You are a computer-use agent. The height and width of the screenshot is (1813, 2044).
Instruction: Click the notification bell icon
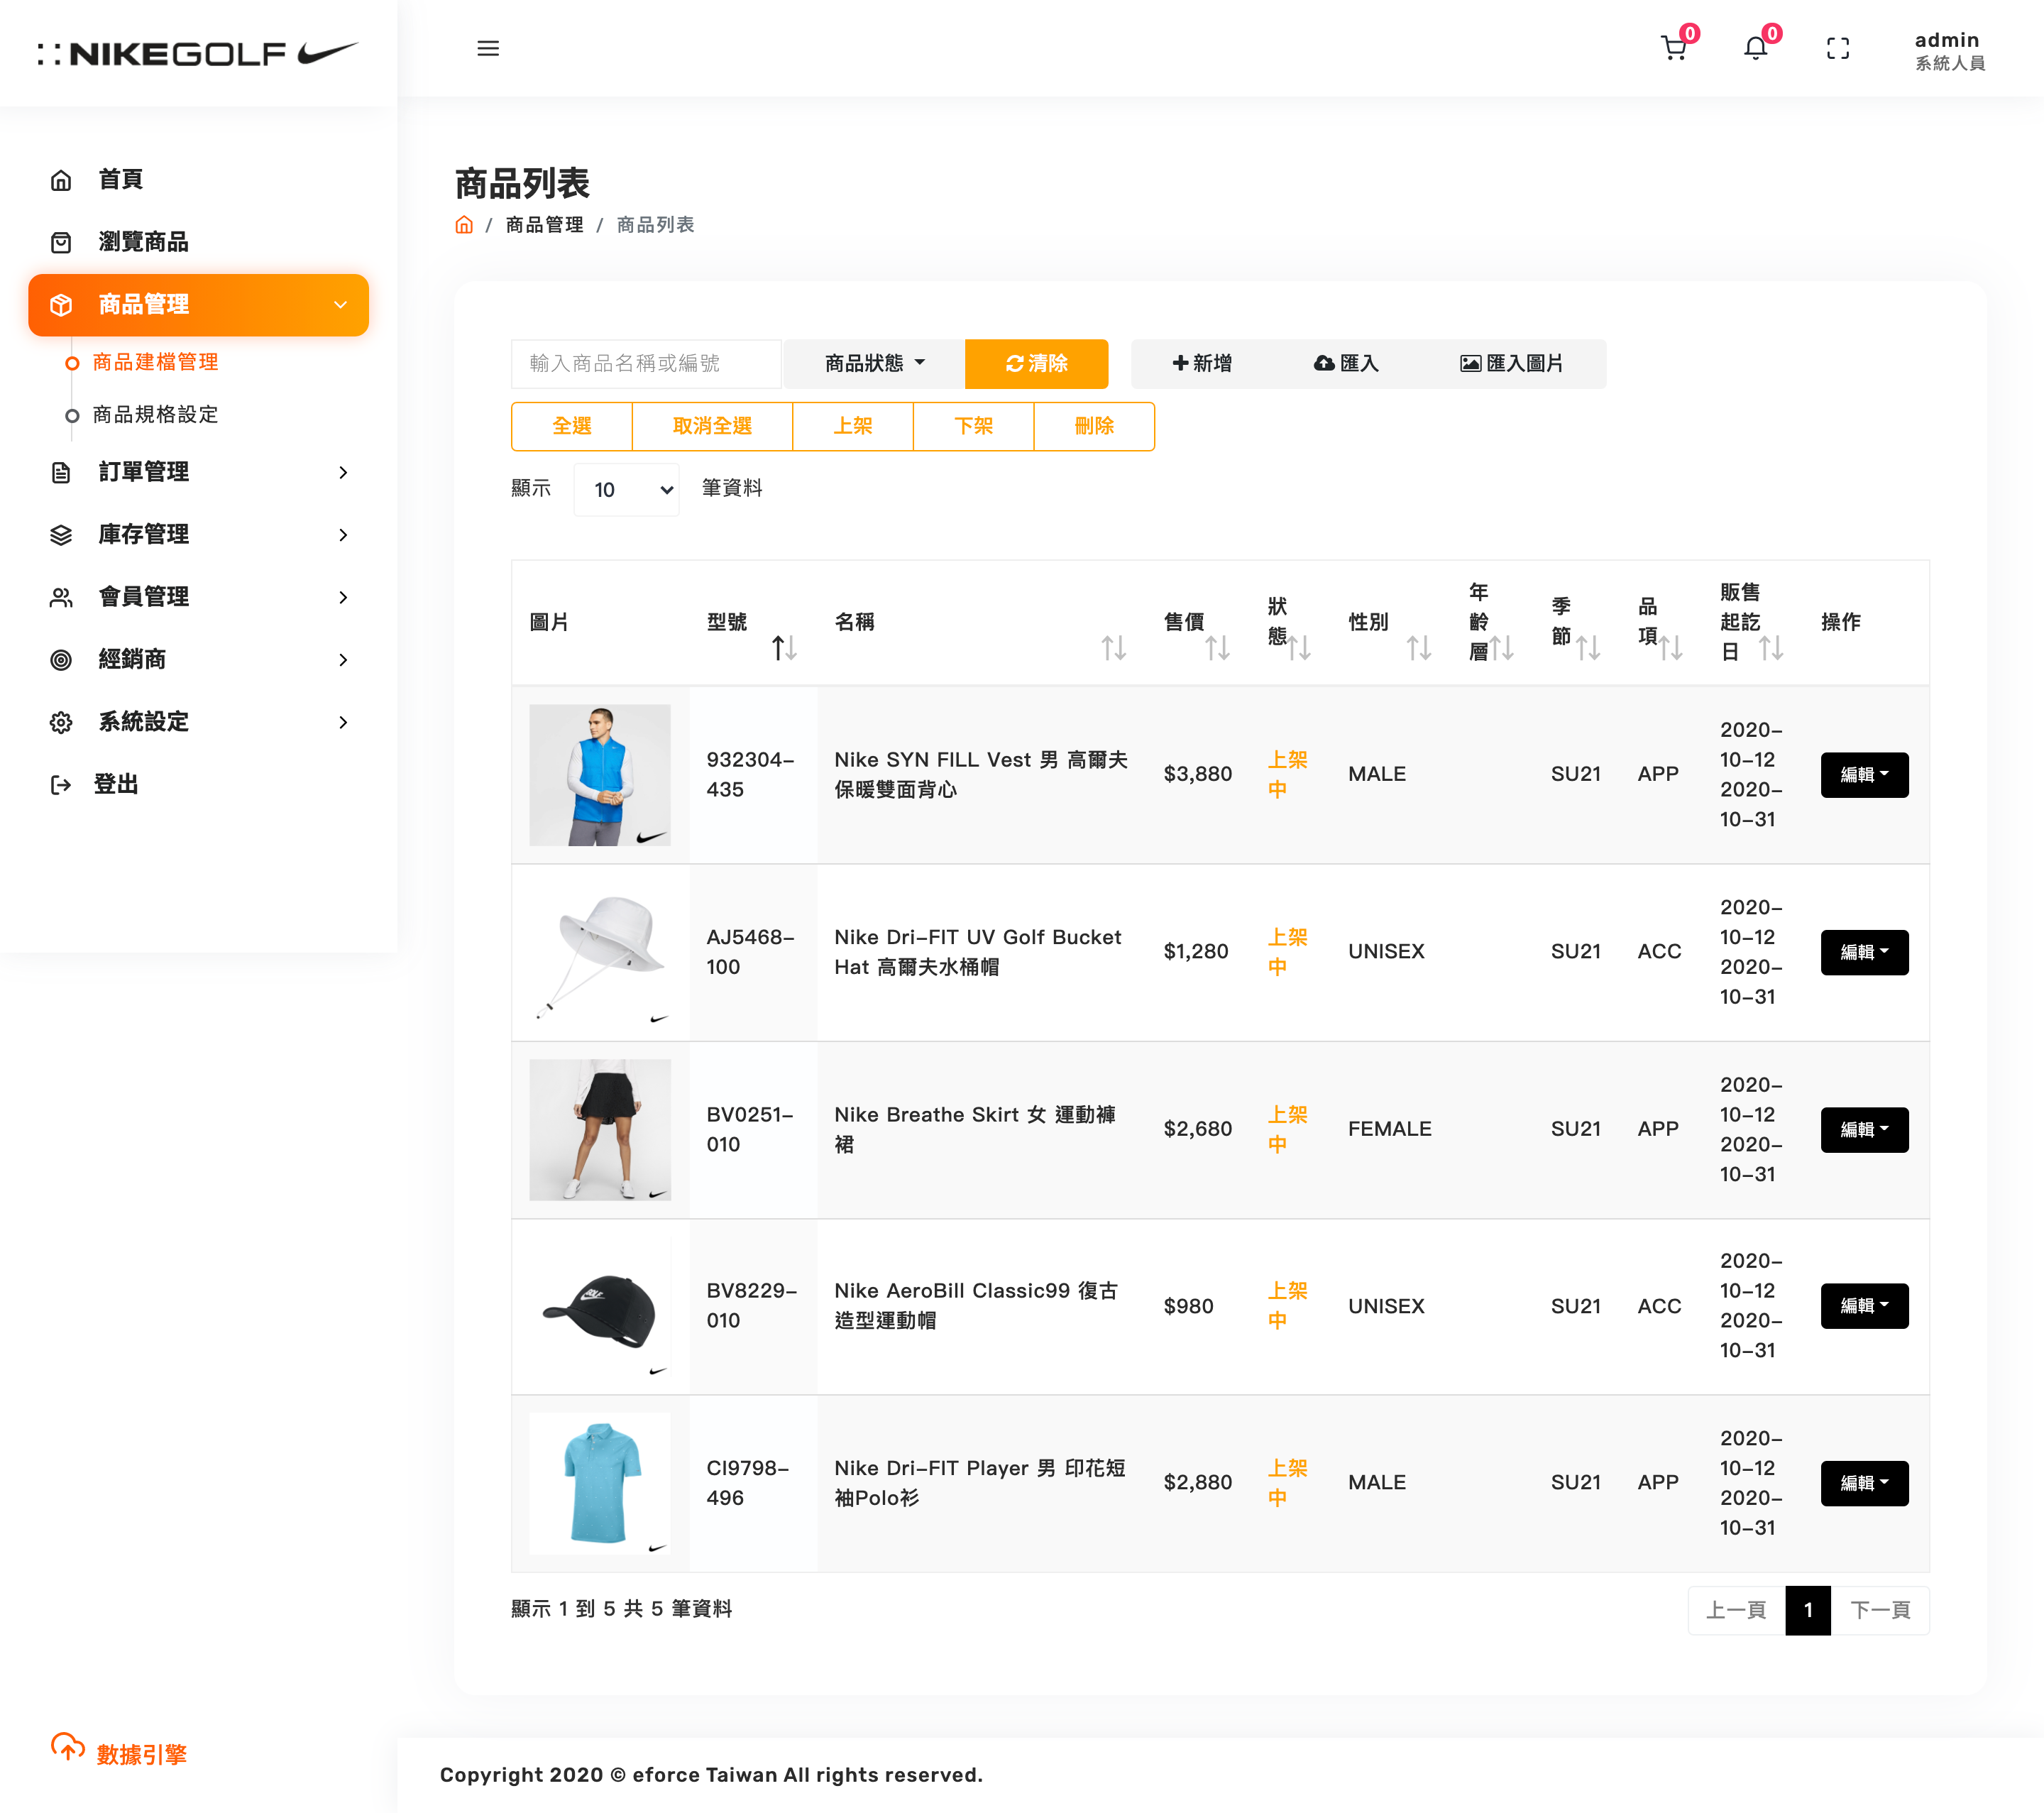click(1755, 48)
